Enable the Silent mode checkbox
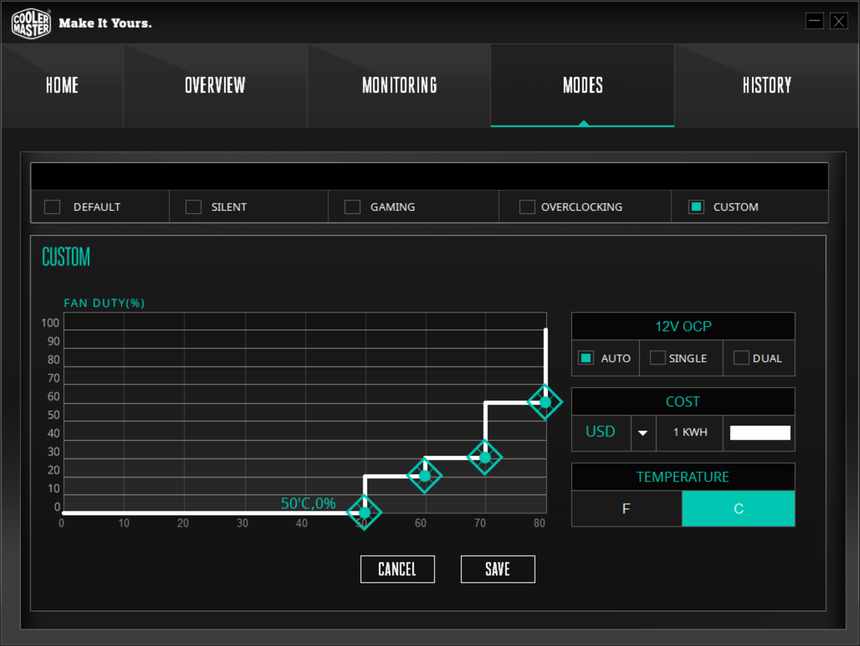Image resolution: width=860 pixels, height=646 pixels. 193,207
